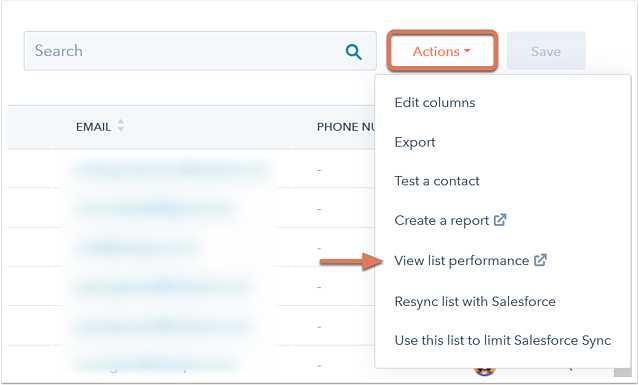
Task: Click the EMAIL column header
Action: 93,127
